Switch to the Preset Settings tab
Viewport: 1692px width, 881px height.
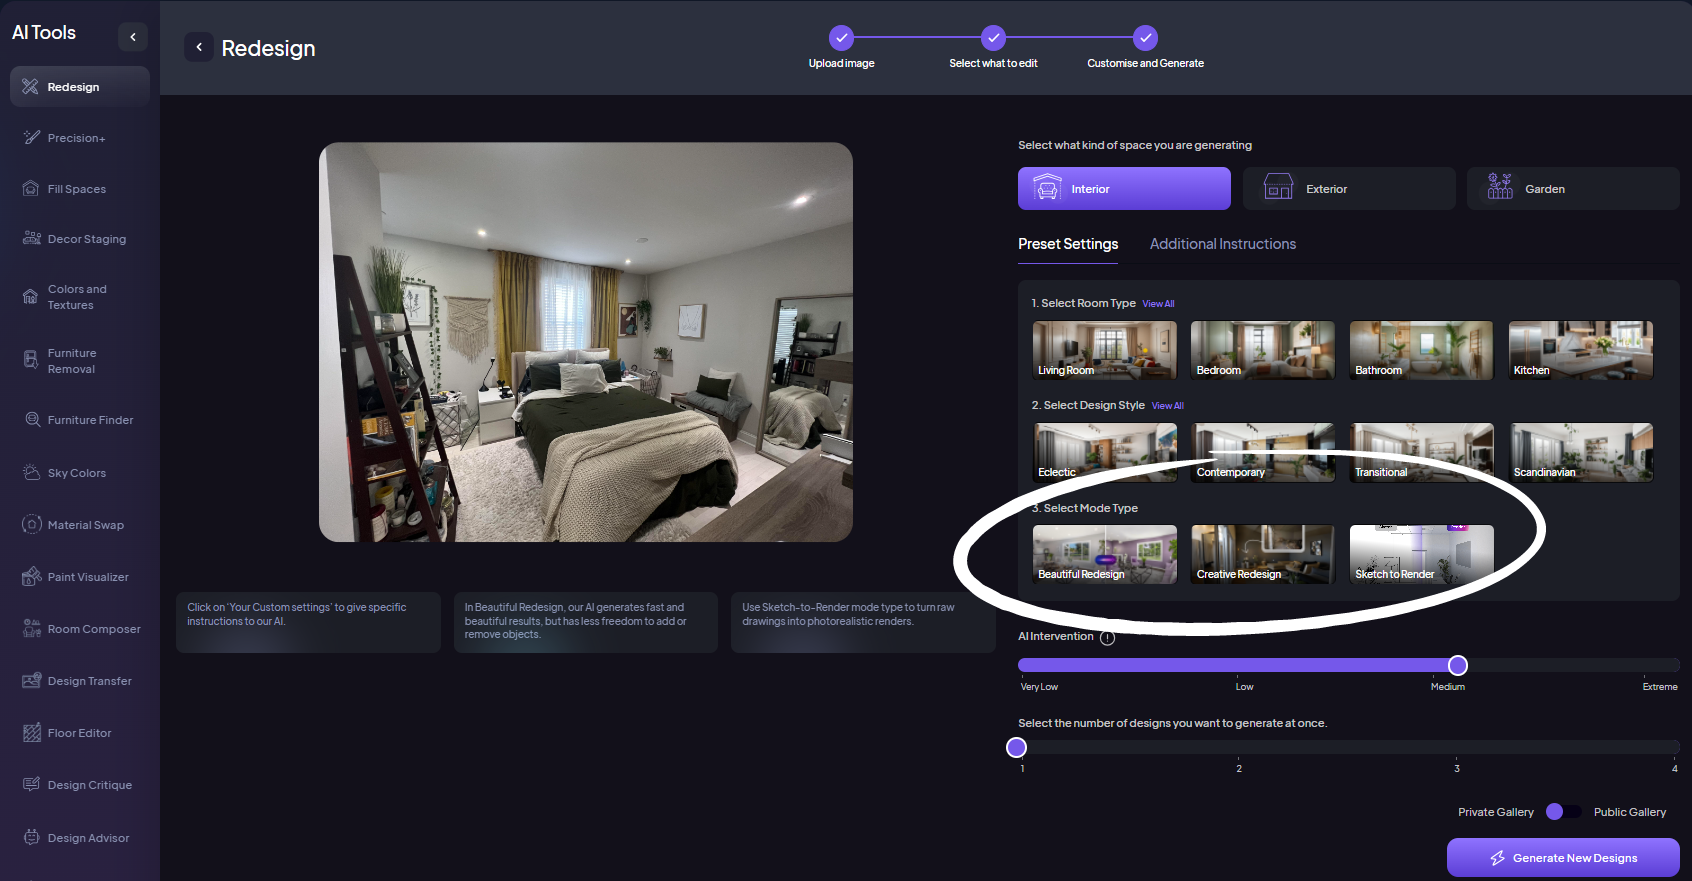click(1068, 244)
